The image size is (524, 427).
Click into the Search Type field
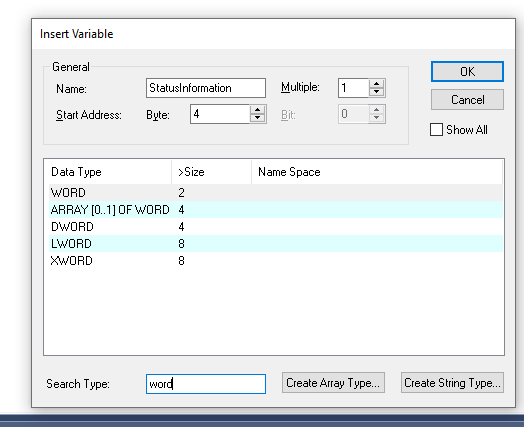pyautogui.click(x=206, y=384)
